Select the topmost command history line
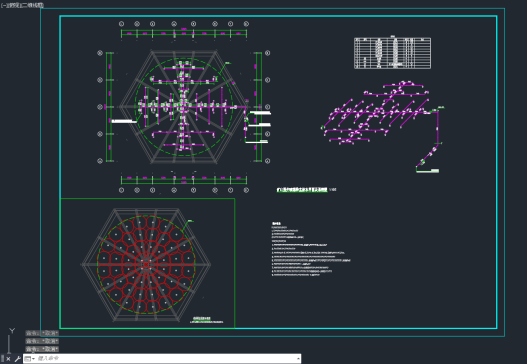 pos(42,333)
